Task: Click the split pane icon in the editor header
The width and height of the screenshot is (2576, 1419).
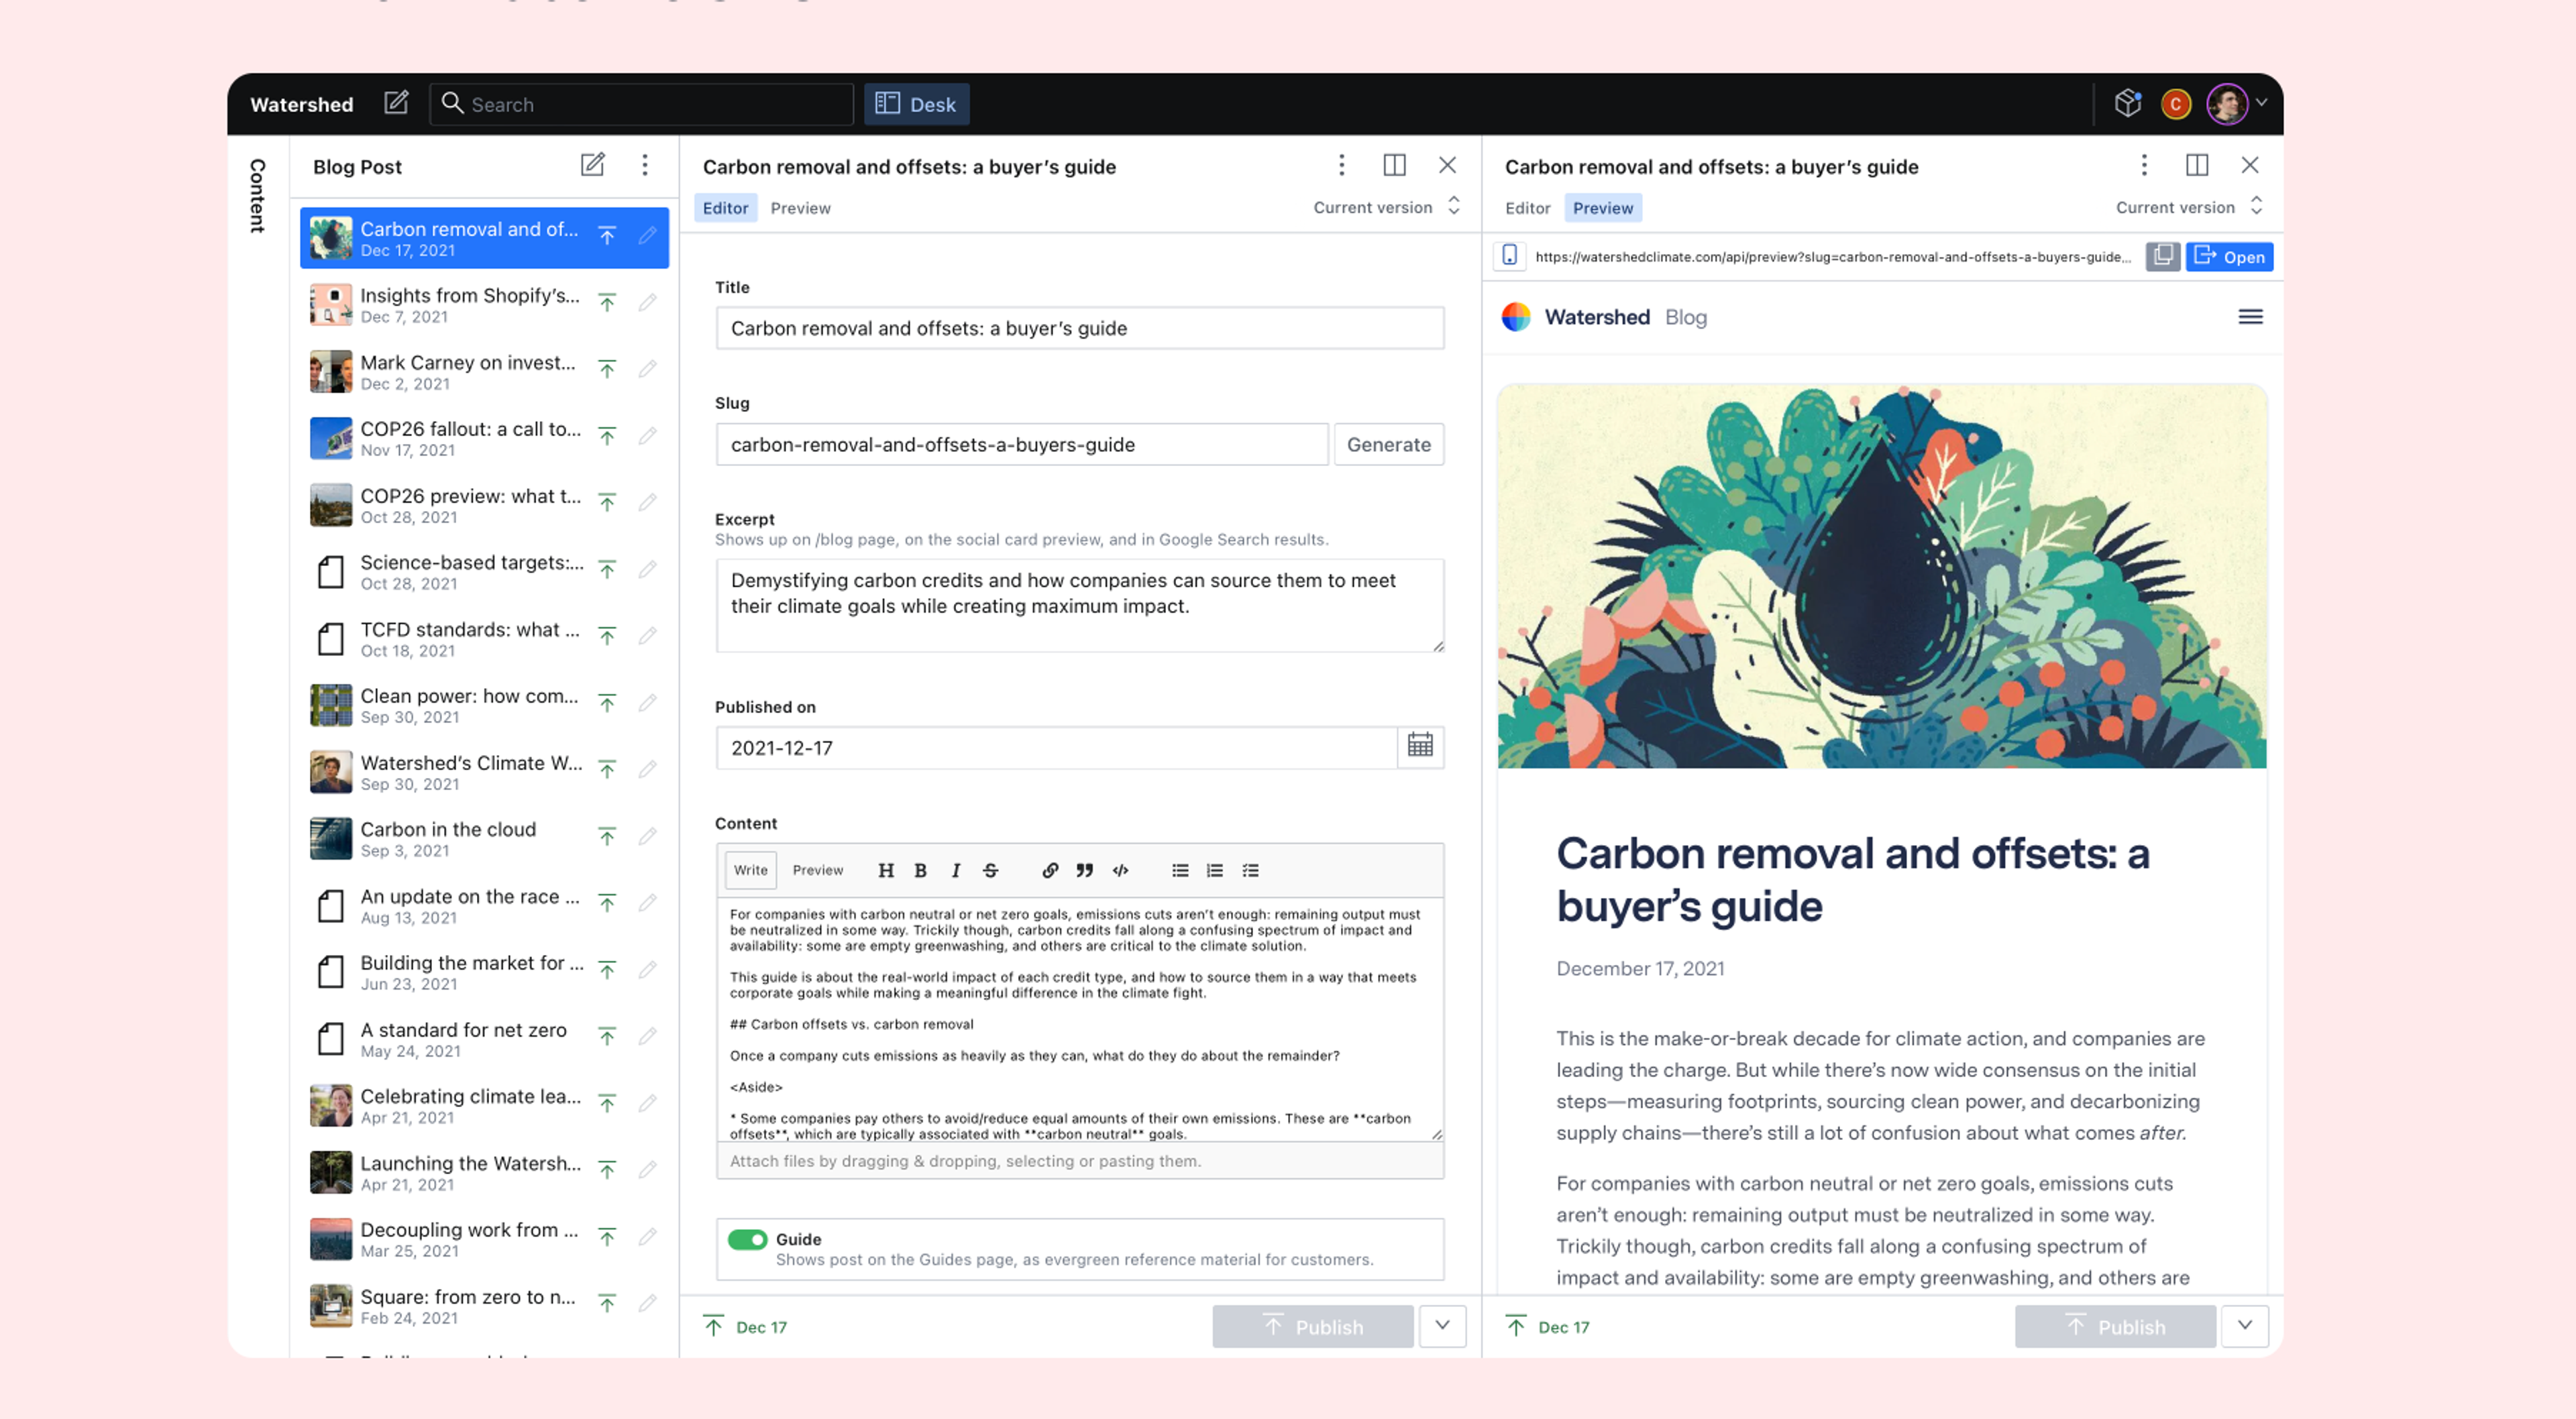Action: (x=1394, y=165)
